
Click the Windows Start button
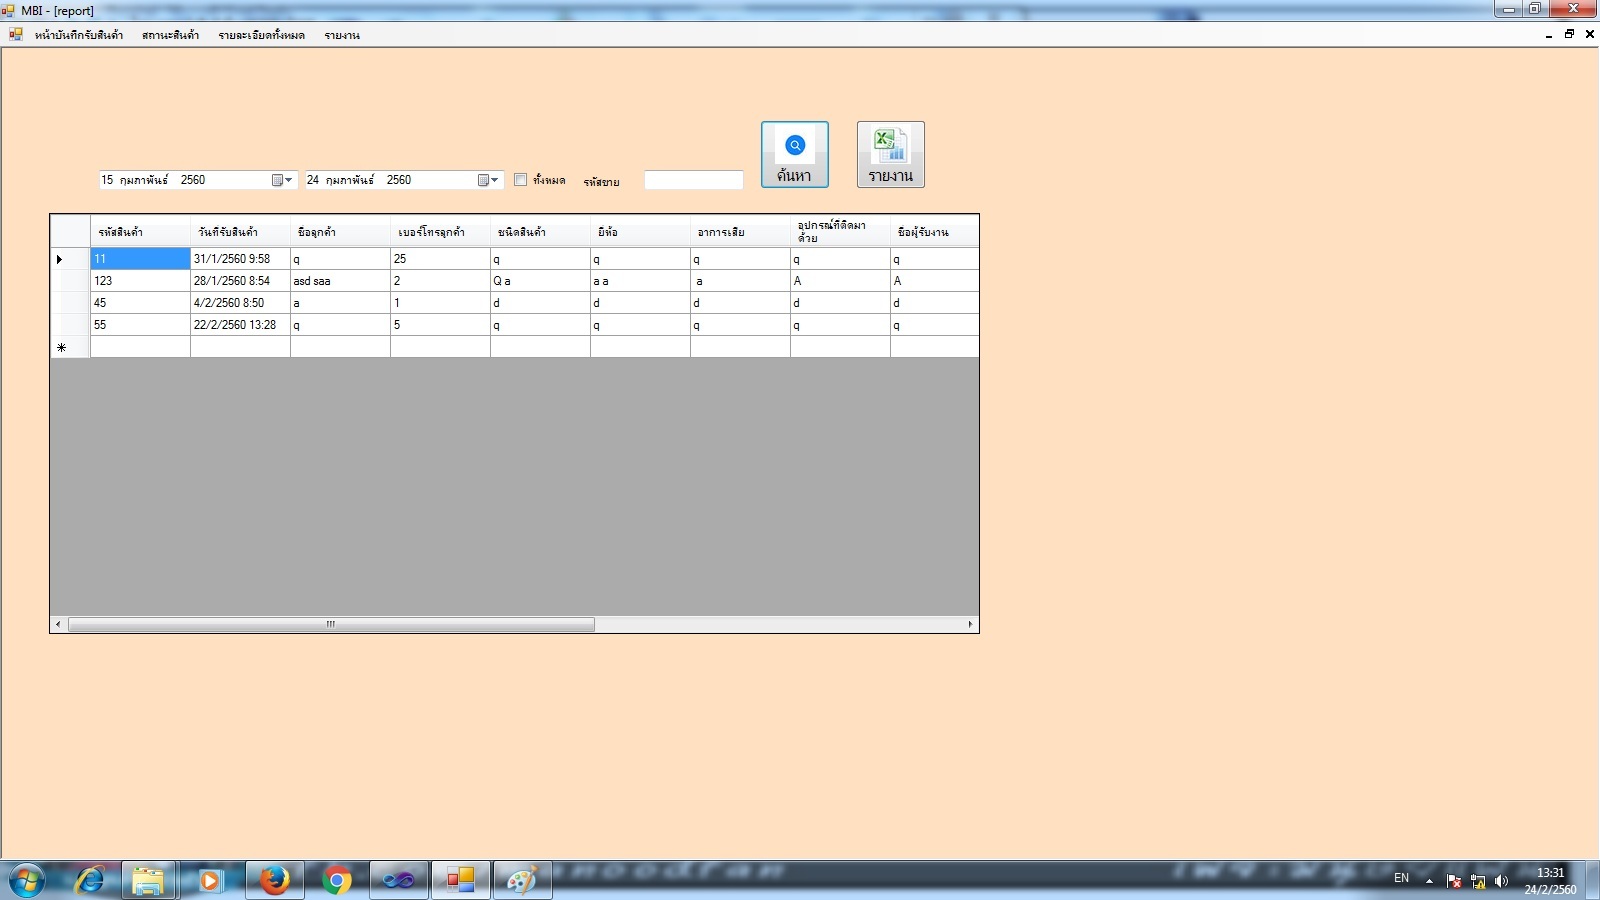point(27,880)
